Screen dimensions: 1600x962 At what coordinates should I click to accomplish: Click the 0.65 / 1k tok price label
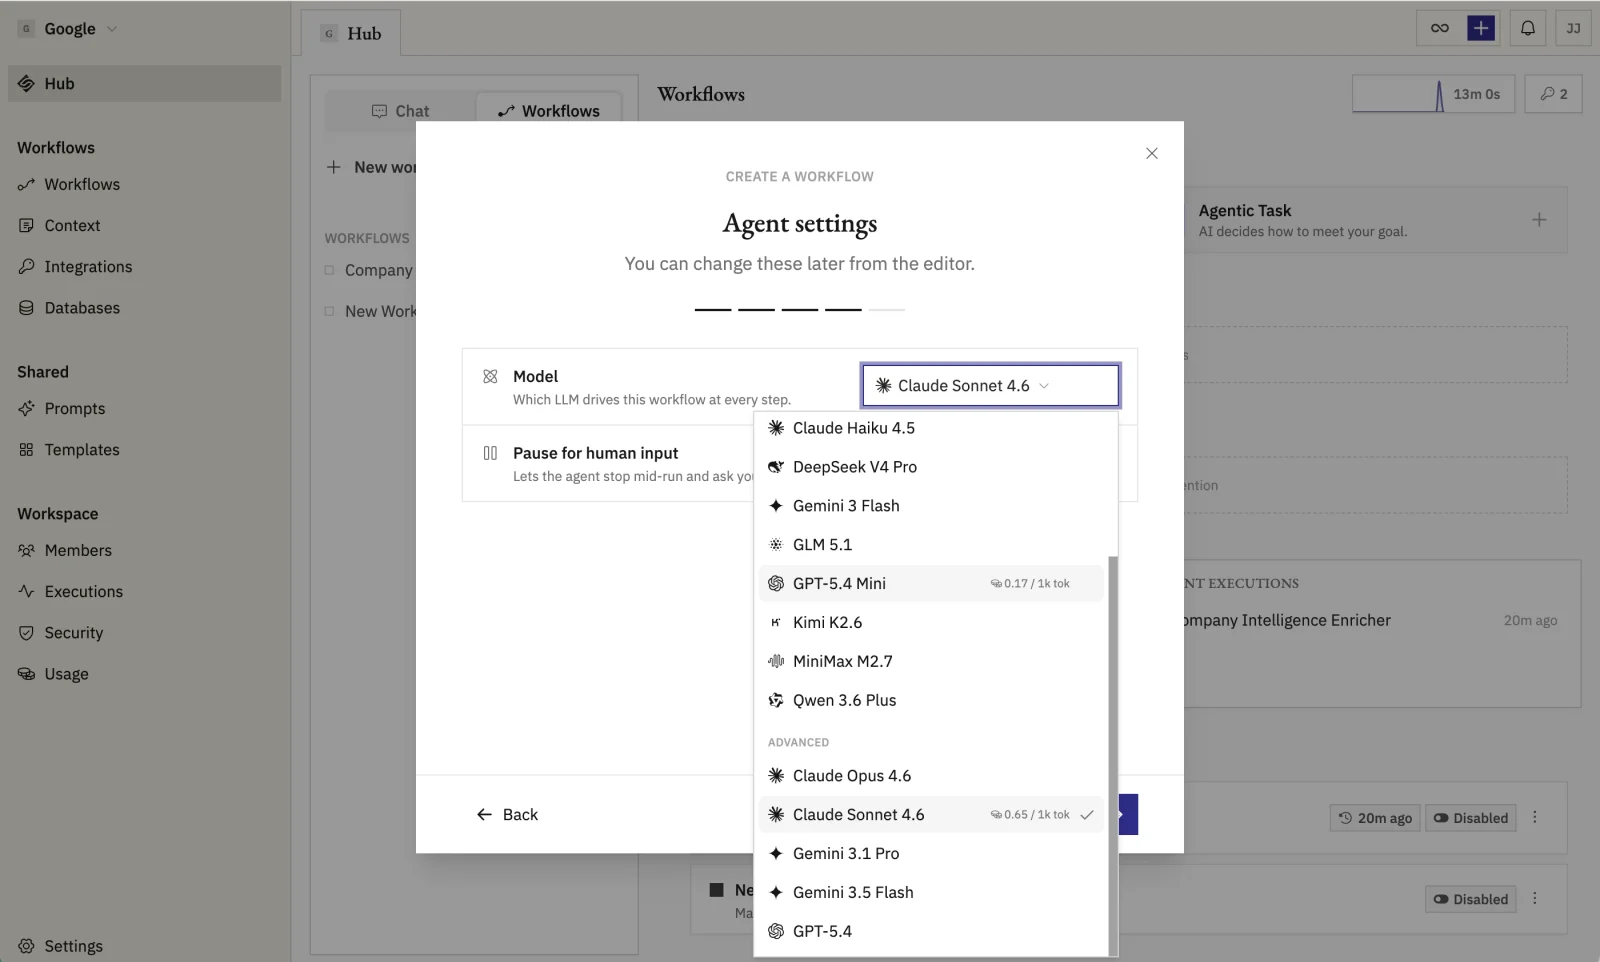tap(1030, 815)
